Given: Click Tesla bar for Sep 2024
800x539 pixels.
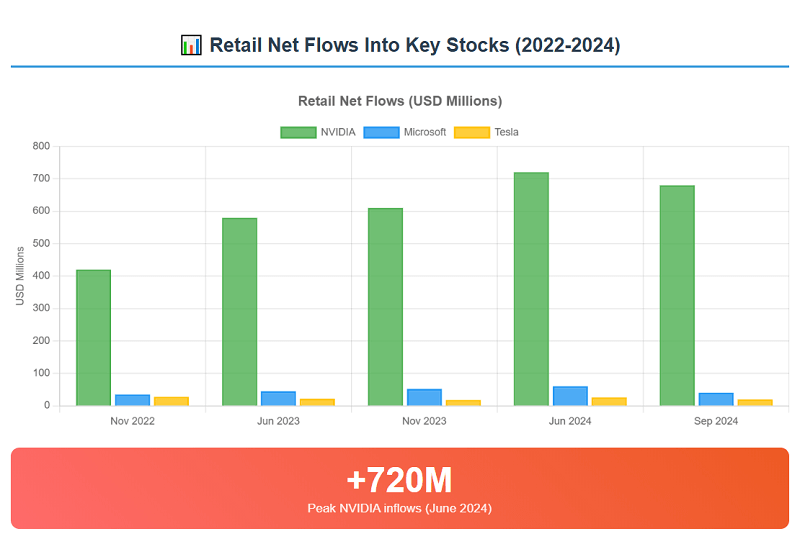Looking at the screenshot, I should point(755,402).
